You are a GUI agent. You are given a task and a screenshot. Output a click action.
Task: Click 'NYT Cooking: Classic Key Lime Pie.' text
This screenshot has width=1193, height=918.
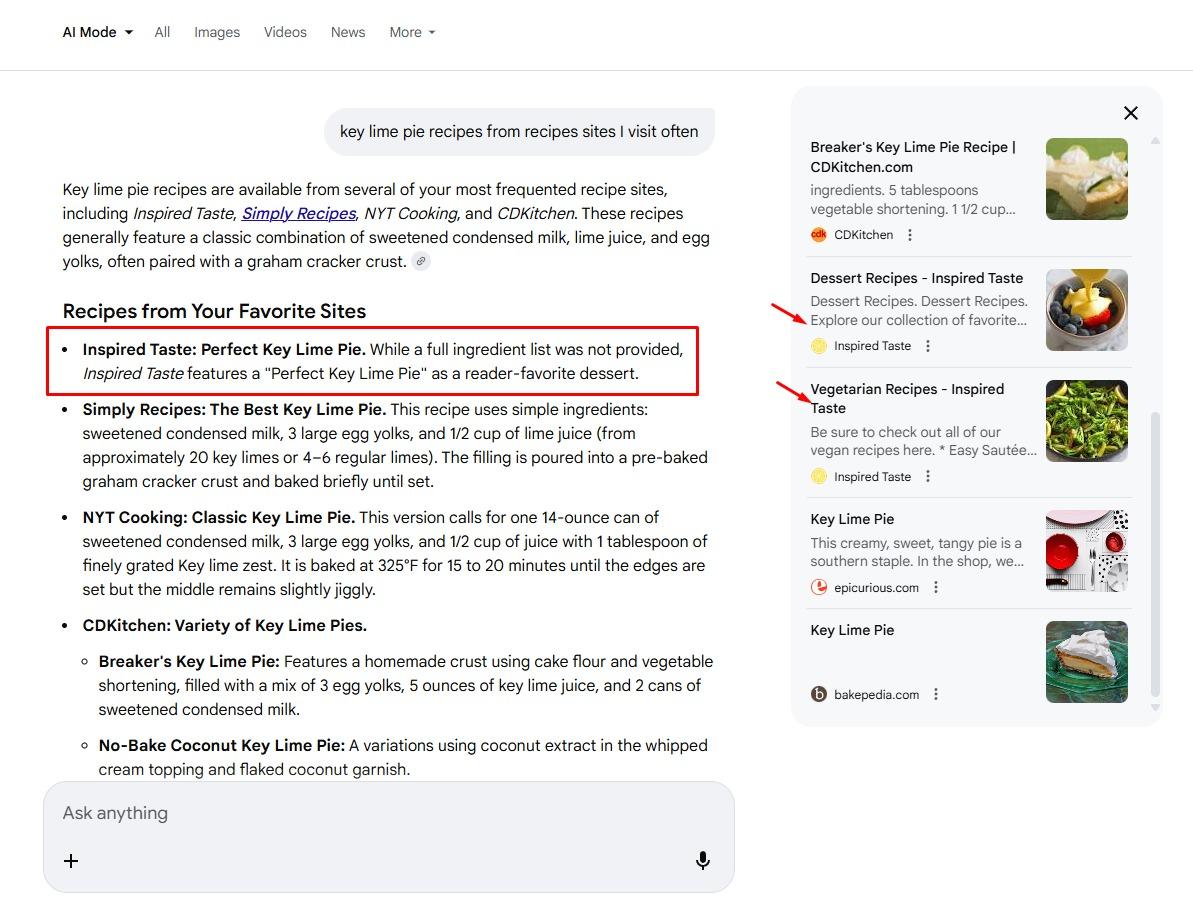[218, 518]
